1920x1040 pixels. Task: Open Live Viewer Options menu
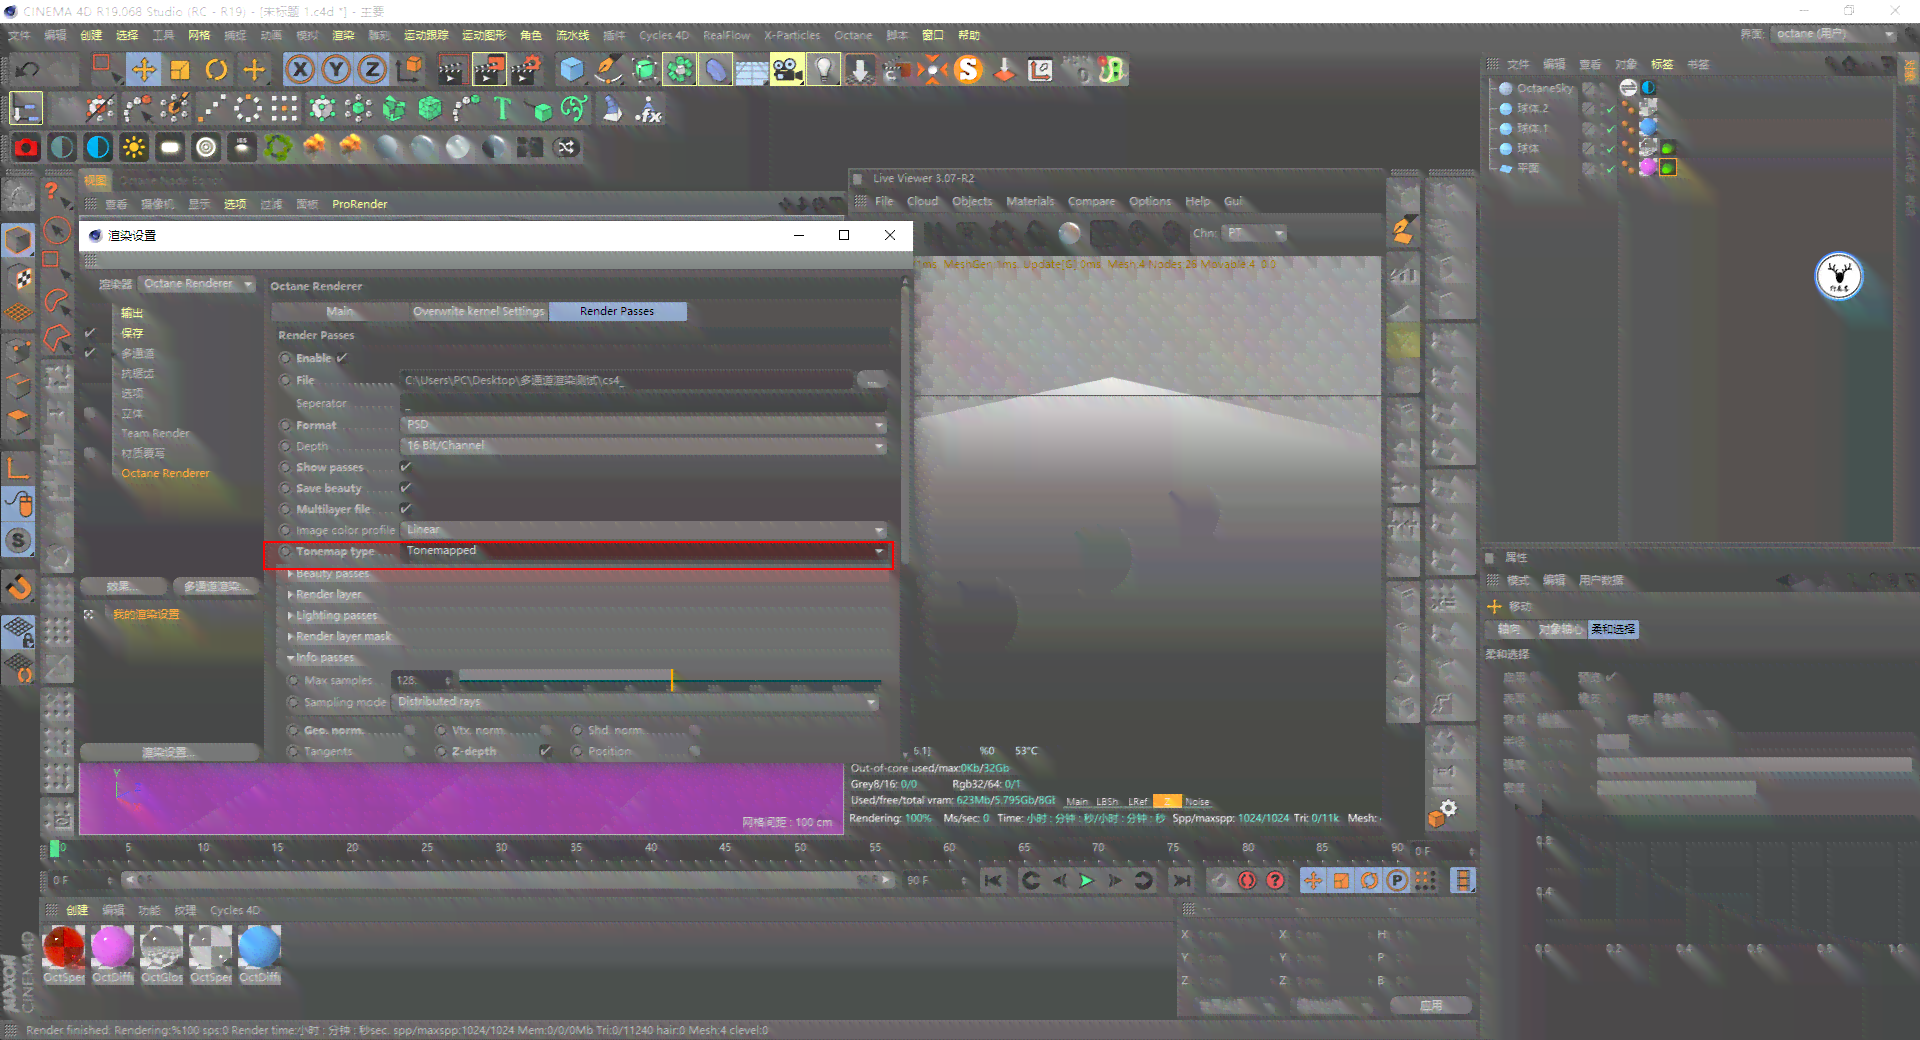point(1150,201)
